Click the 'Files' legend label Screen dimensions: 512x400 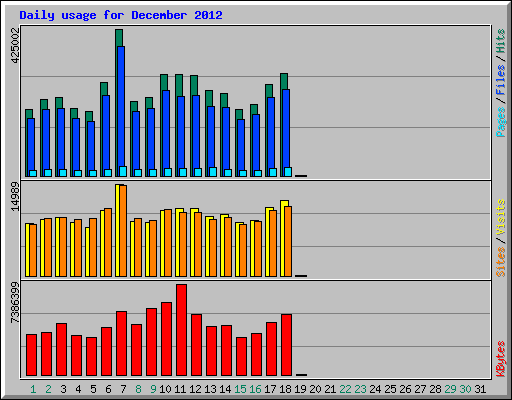tap(500, 80)
